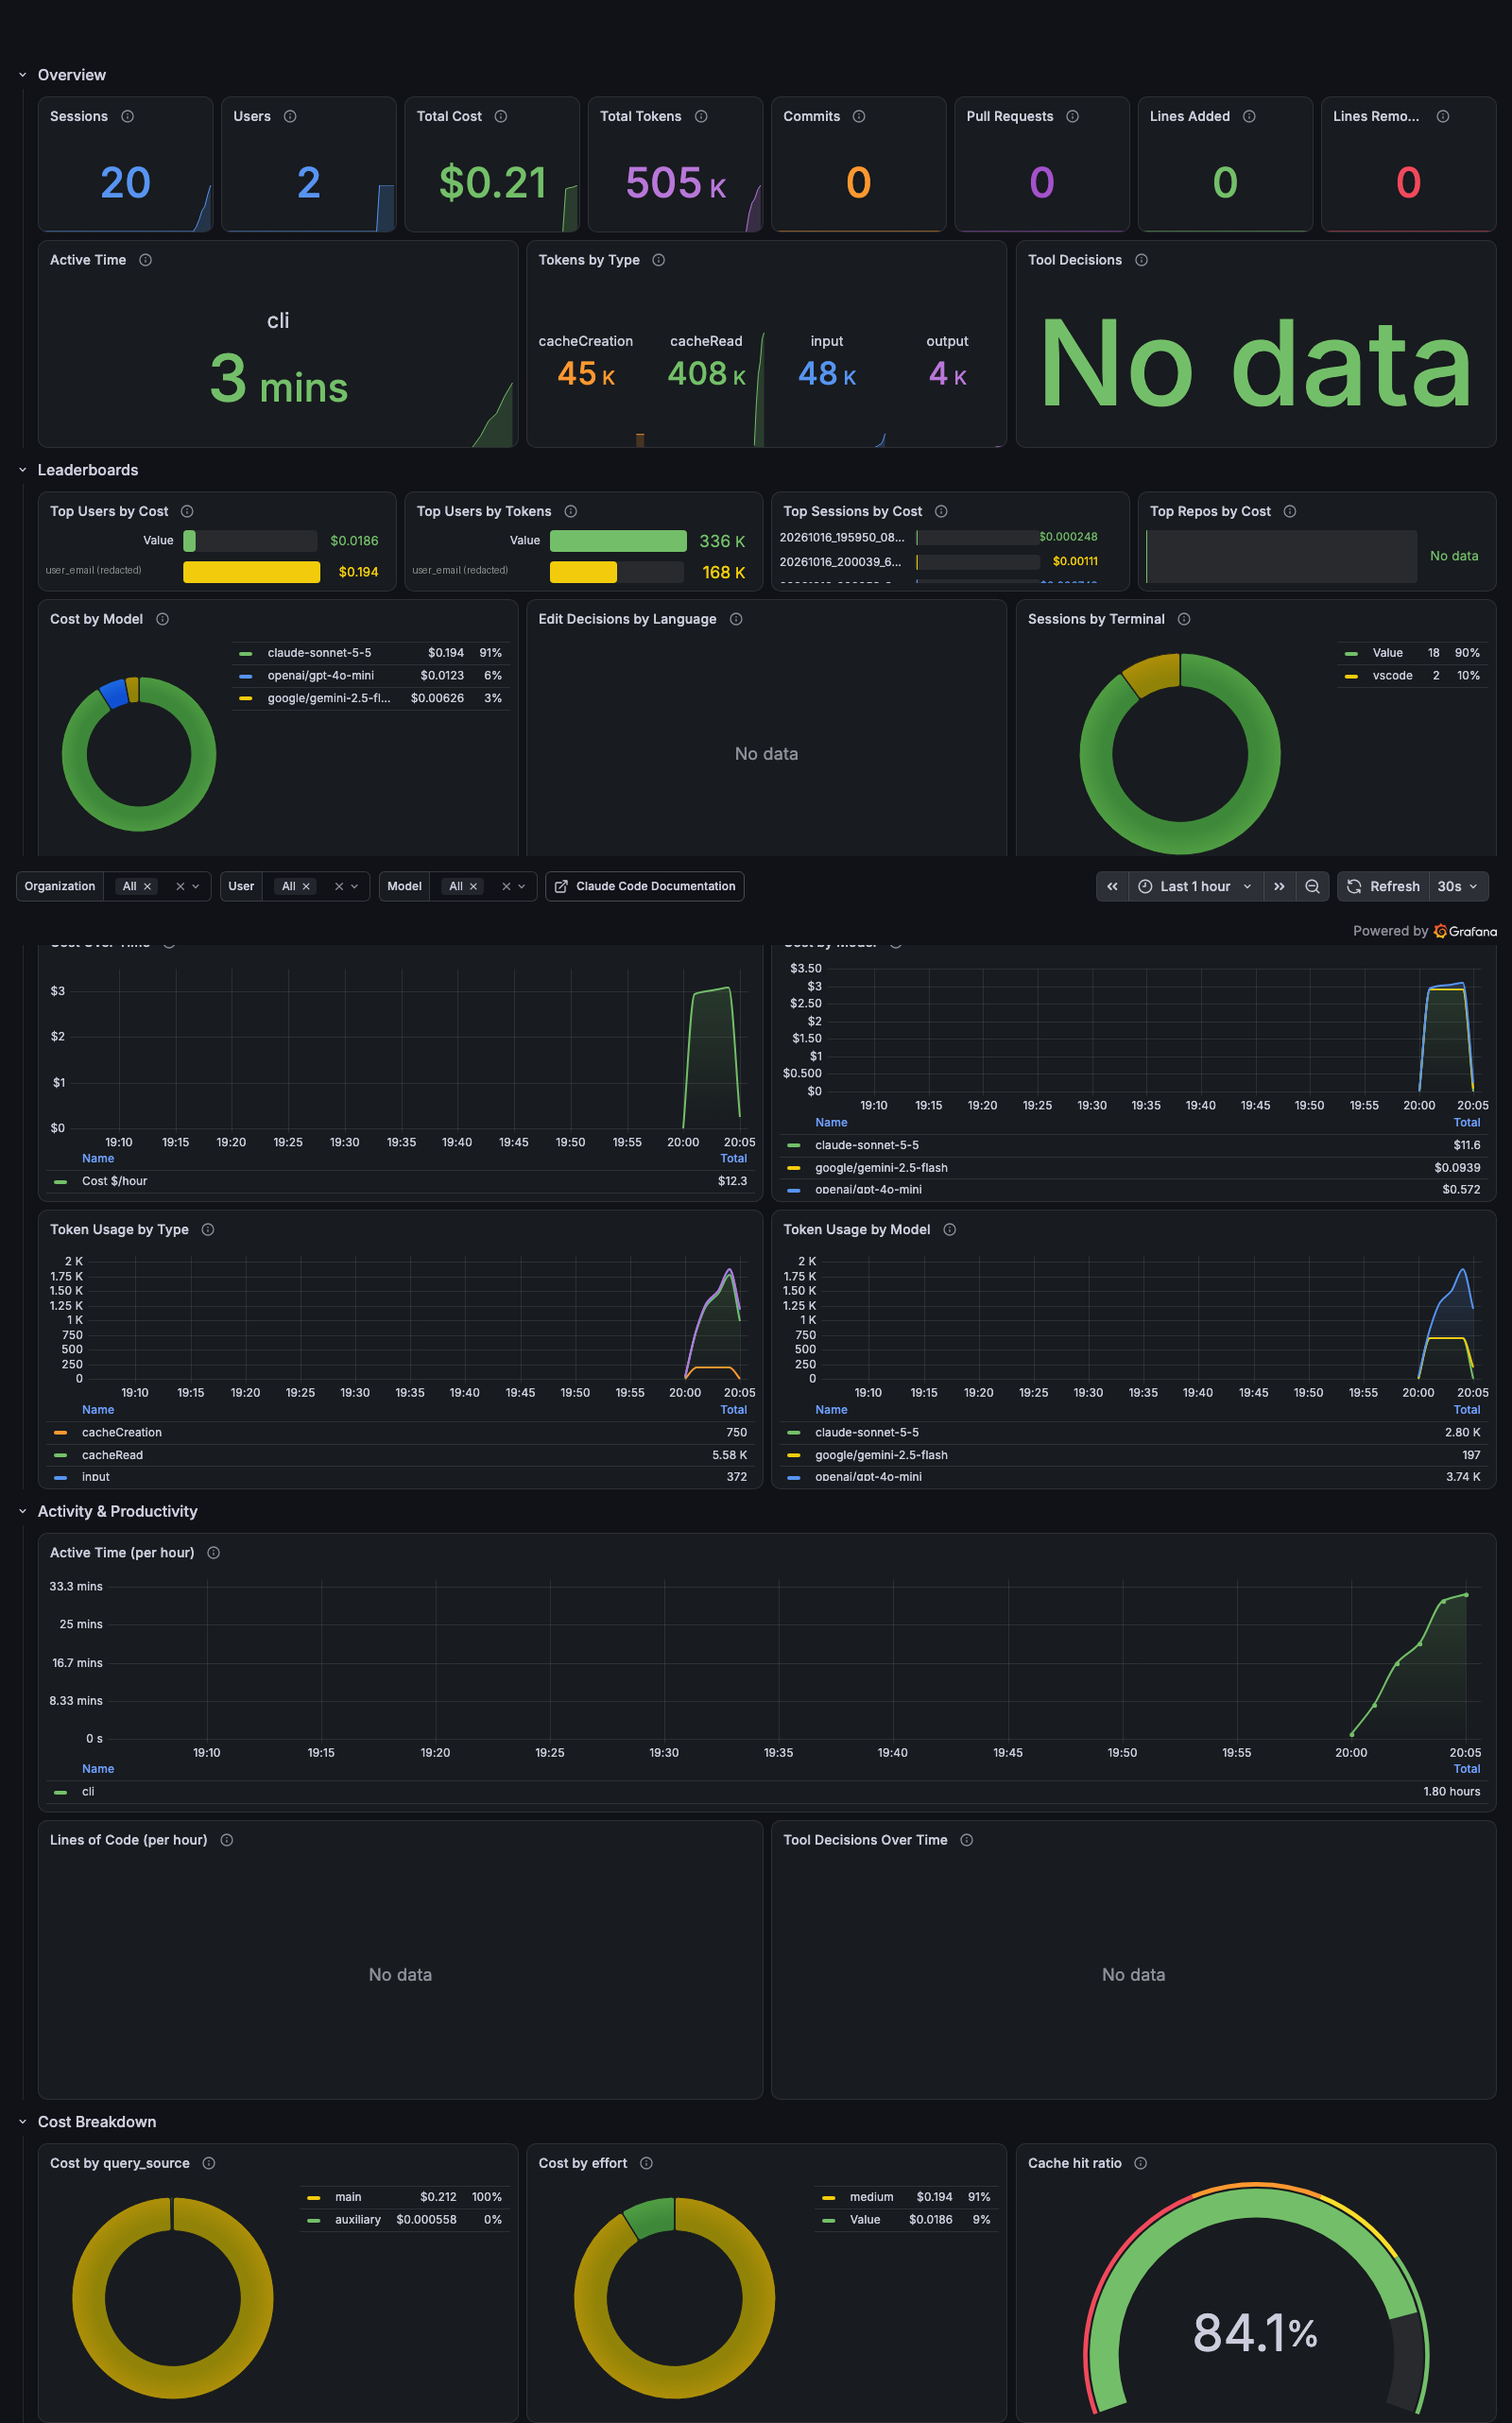The image size is (1512, 2423).
Task: Click the Top Repos by Cost info icon
Action: tap(1290, 511)
